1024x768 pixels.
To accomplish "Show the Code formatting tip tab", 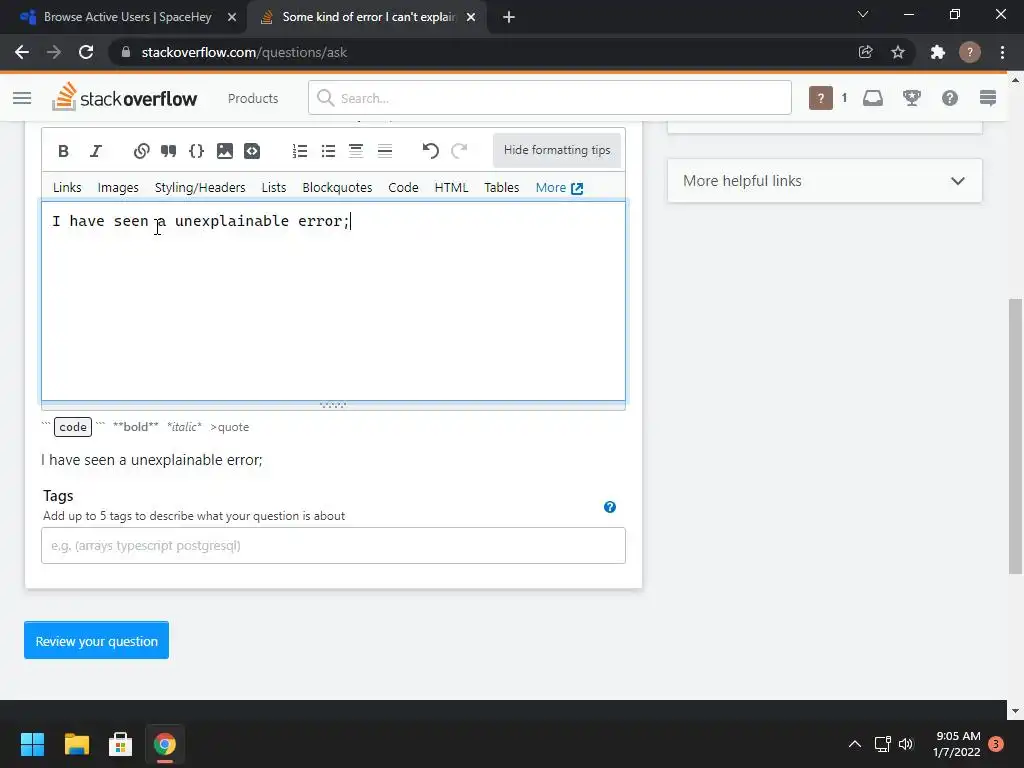I will click(403, 187).
